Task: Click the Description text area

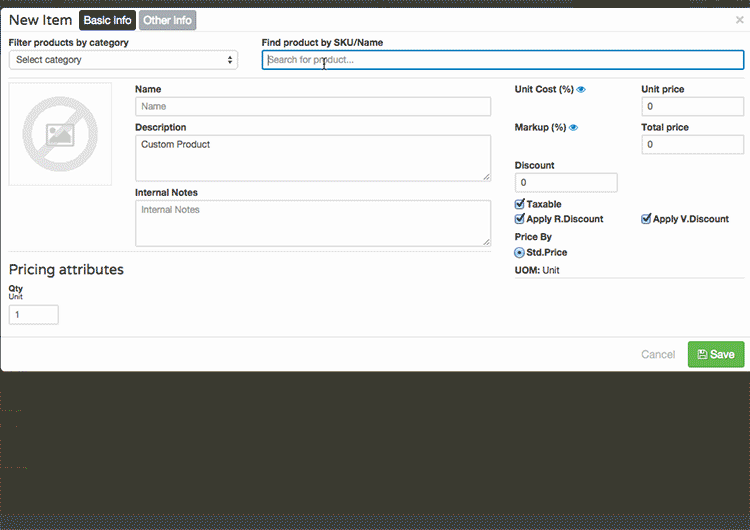Action: pos(313,158)
